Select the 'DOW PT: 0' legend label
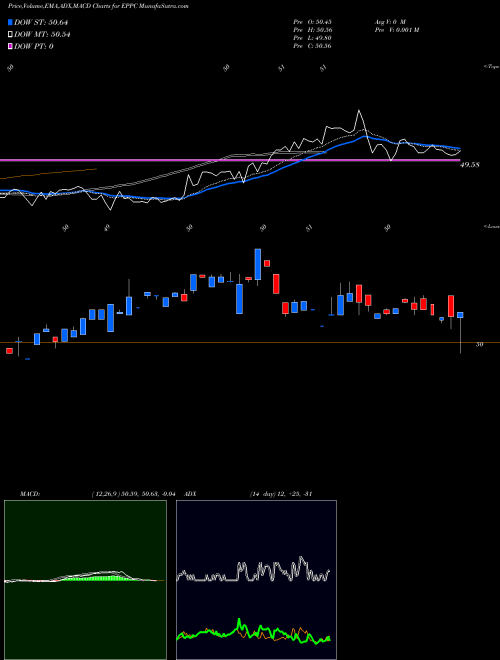Screen dimensions: 500x660 (33, 46)
